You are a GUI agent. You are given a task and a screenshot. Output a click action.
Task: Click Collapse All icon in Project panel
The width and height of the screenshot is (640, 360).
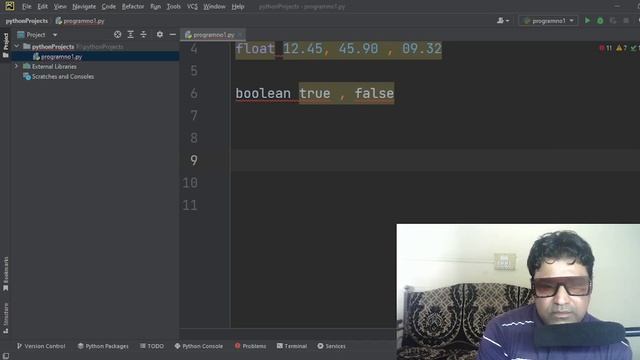click(144, 35)
